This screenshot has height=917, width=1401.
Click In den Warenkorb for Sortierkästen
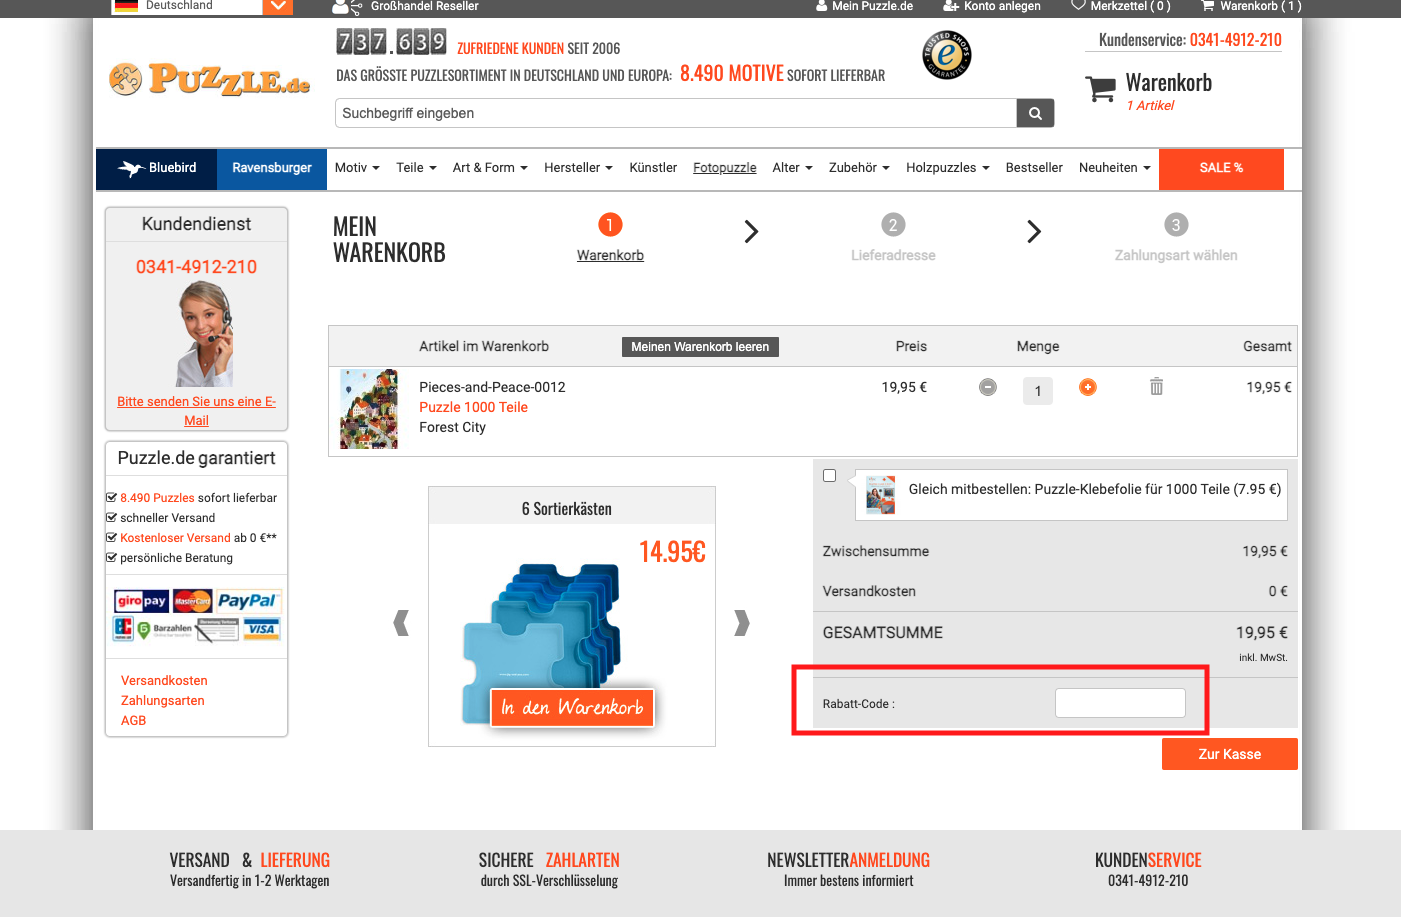(x=572, y=707)
